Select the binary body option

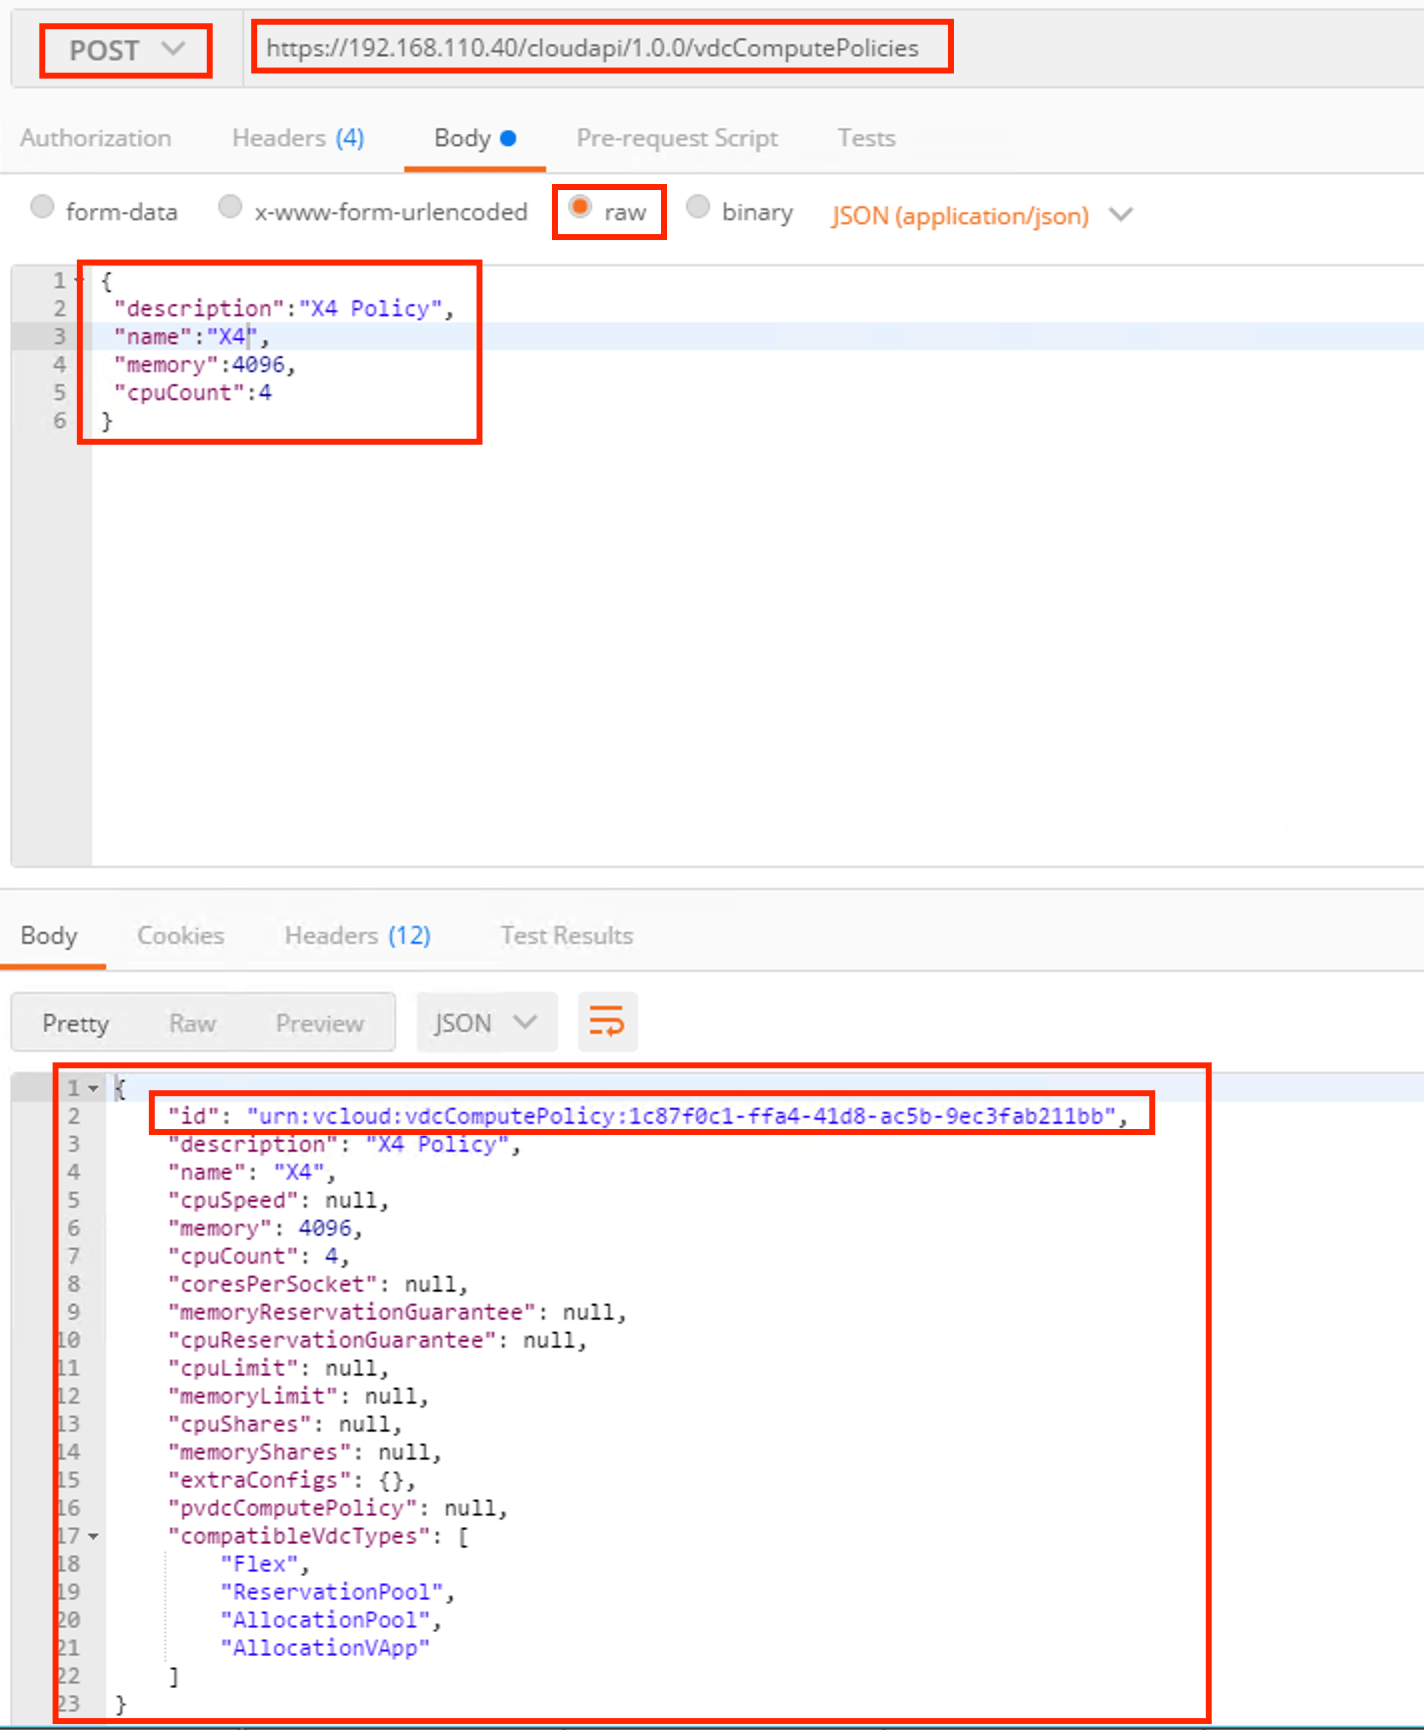click(698, 207)
